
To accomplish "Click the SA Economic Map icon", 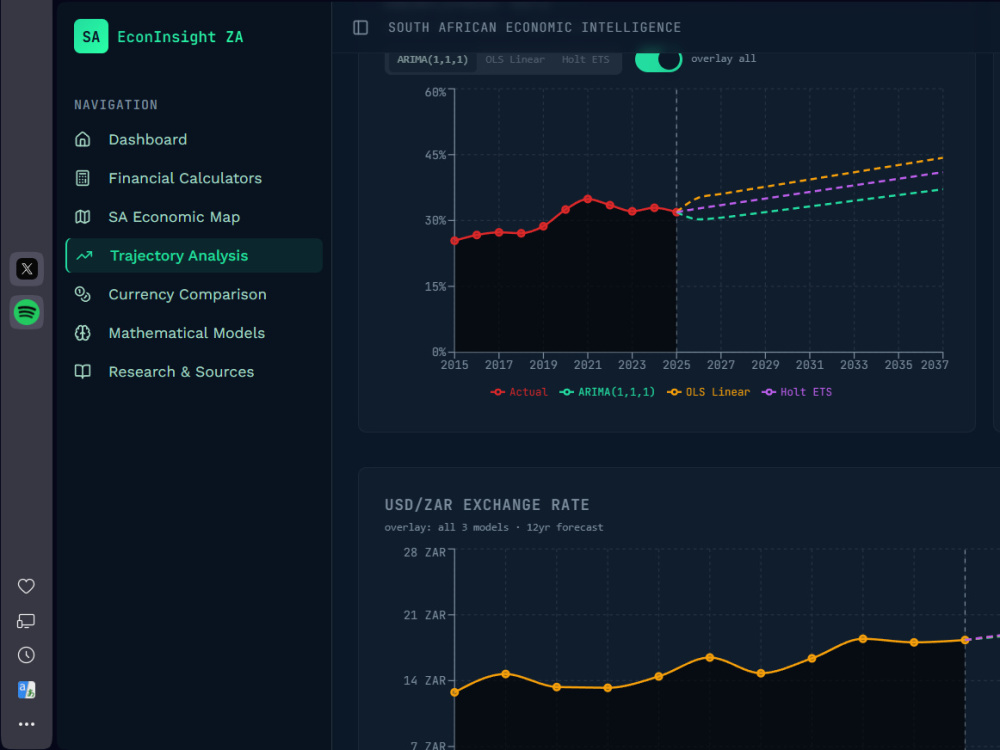I will [83, 217].
